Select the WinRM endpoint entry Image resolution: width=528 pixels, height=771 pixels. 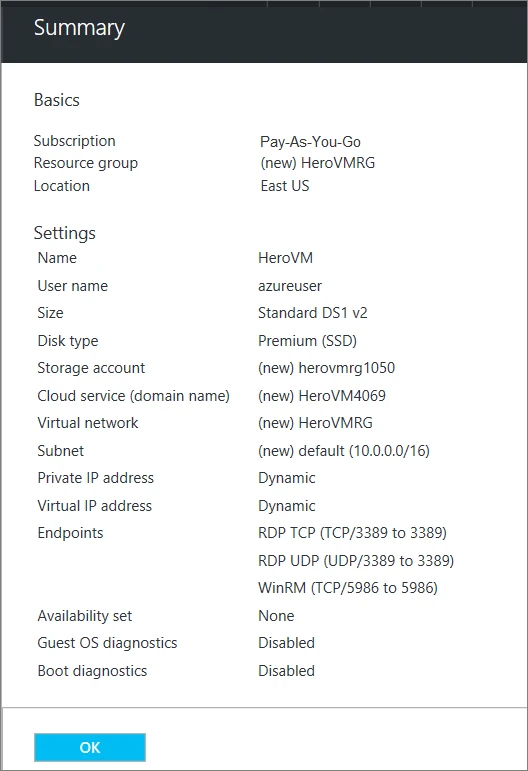tap(348, 588)
